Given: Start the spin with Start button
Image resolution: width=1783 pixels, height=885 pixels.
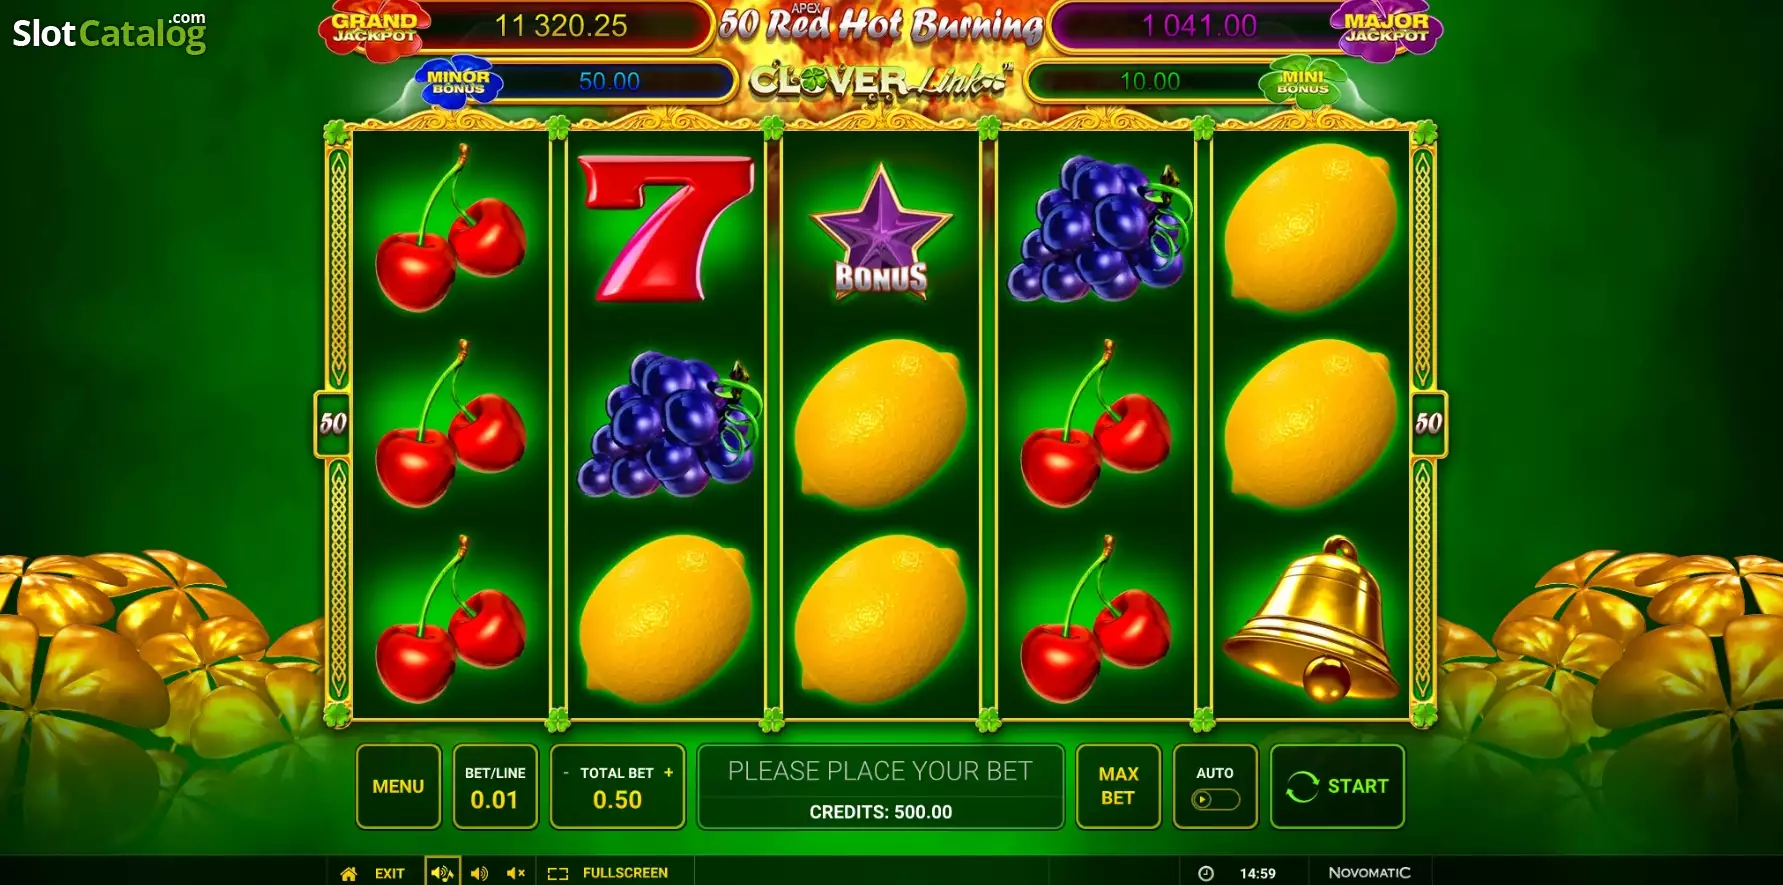Looking at the screenshot, I should tap(1337, 787).
